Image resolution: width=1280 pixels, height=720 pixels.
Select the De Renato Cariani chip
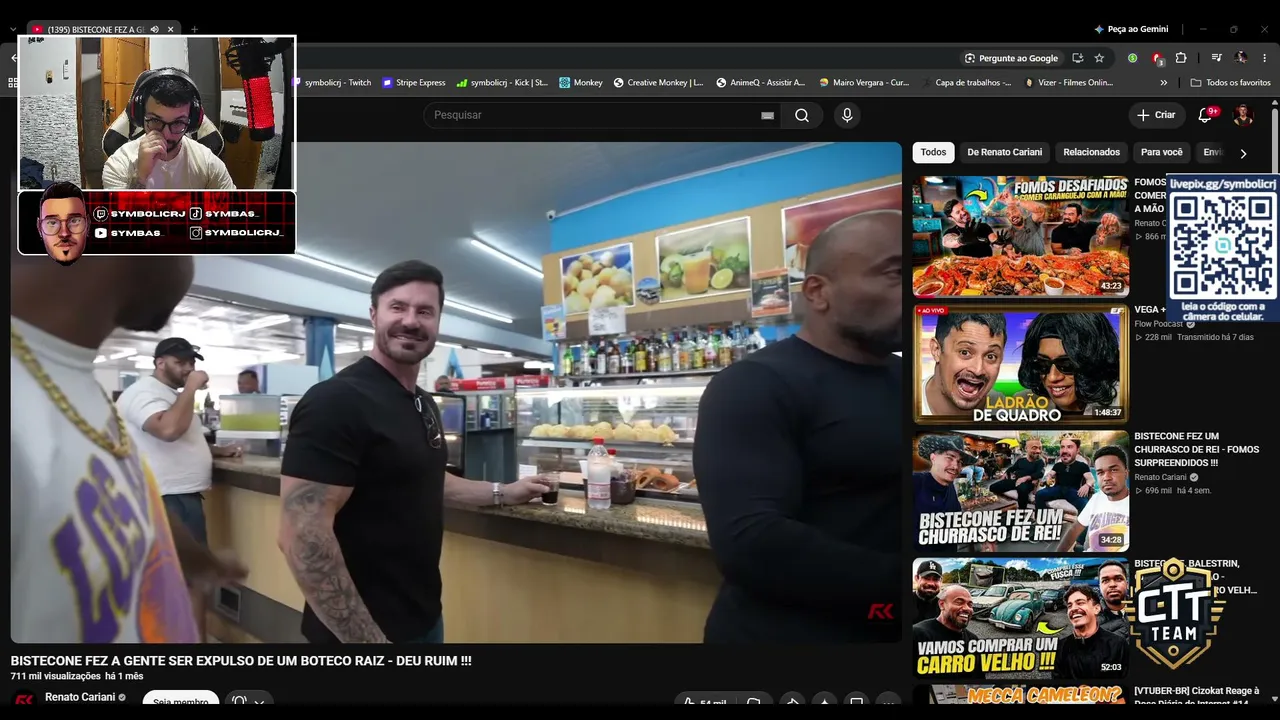tap(1004, 152)
